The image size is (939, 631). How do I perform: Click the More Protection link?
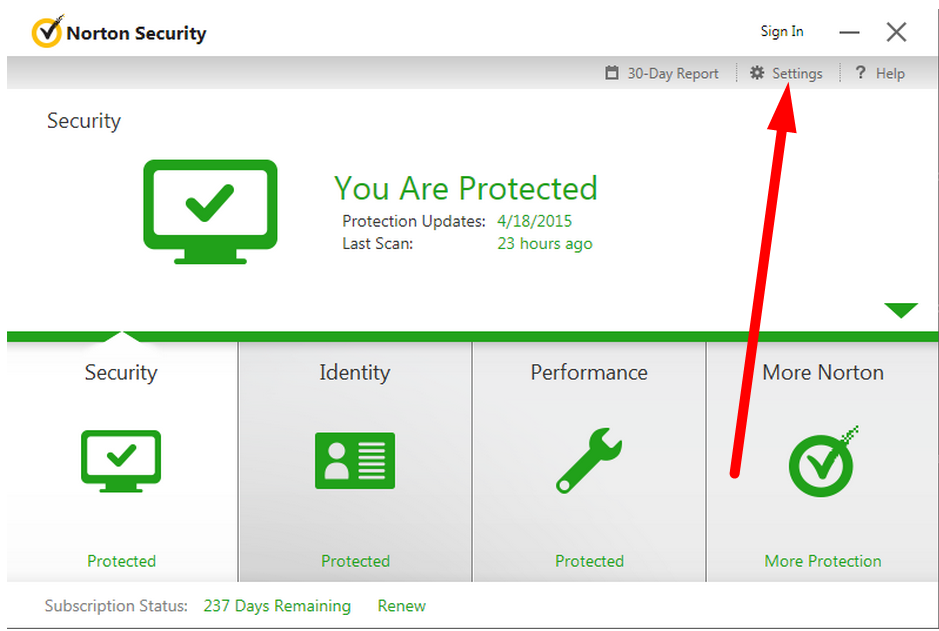823,561
